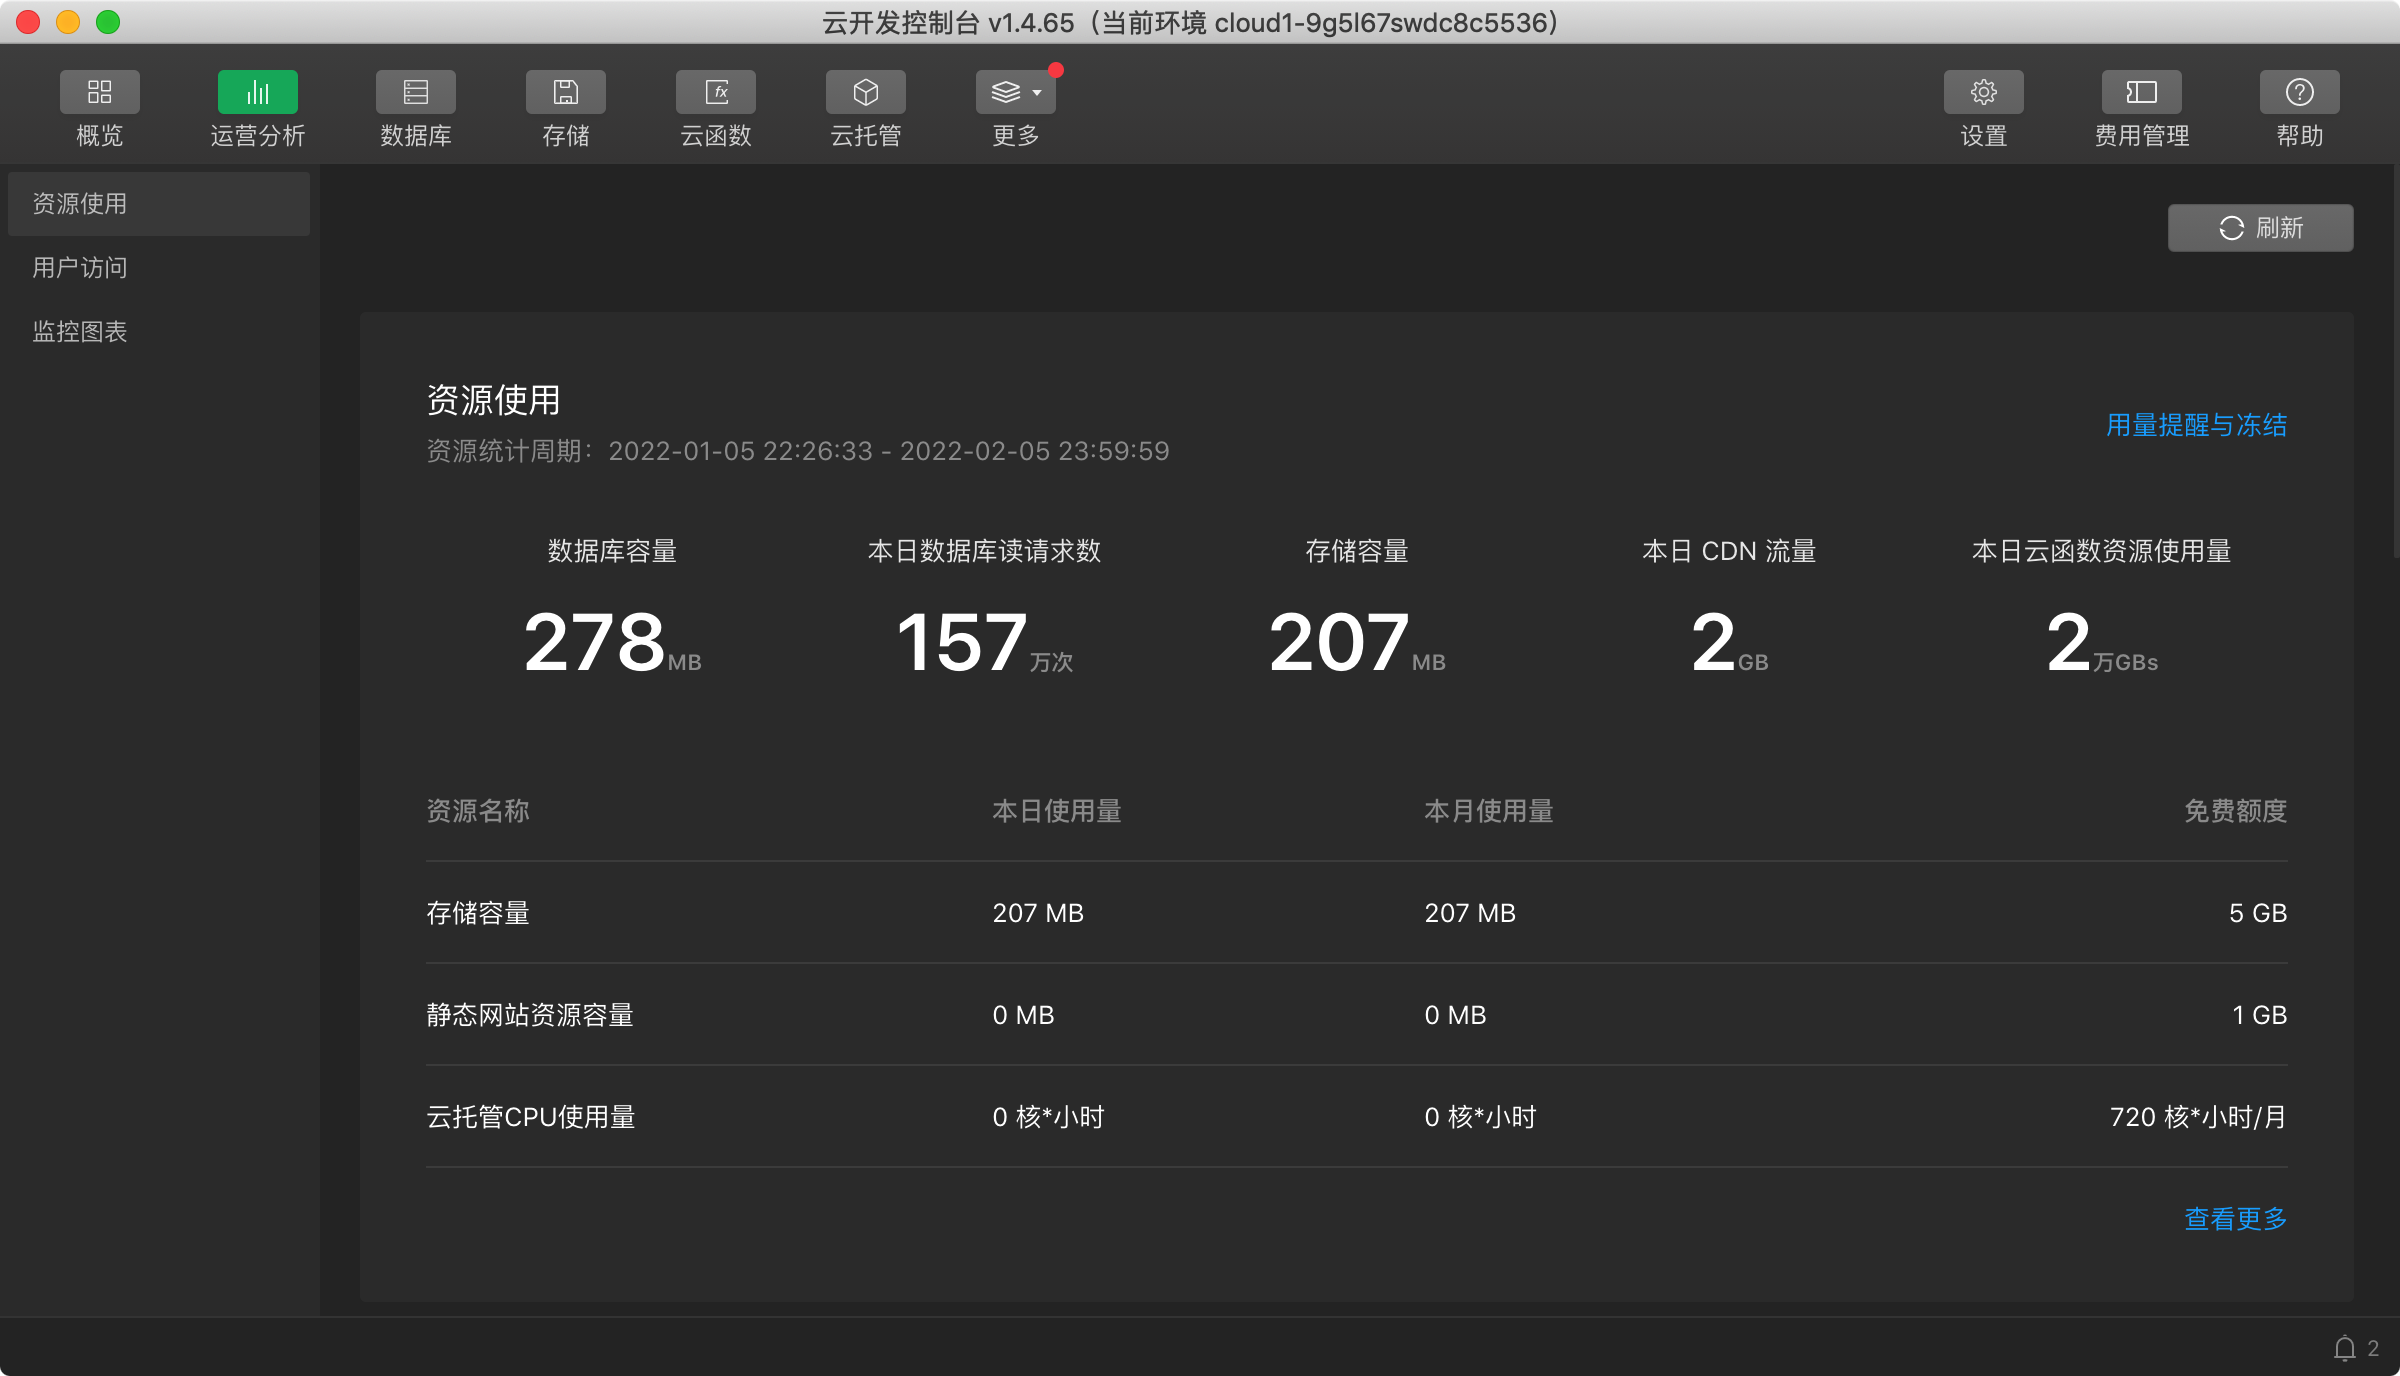2400x1376 pixels.
Task: Open the 费用管理 billing icon
Action: [2141, 93]
